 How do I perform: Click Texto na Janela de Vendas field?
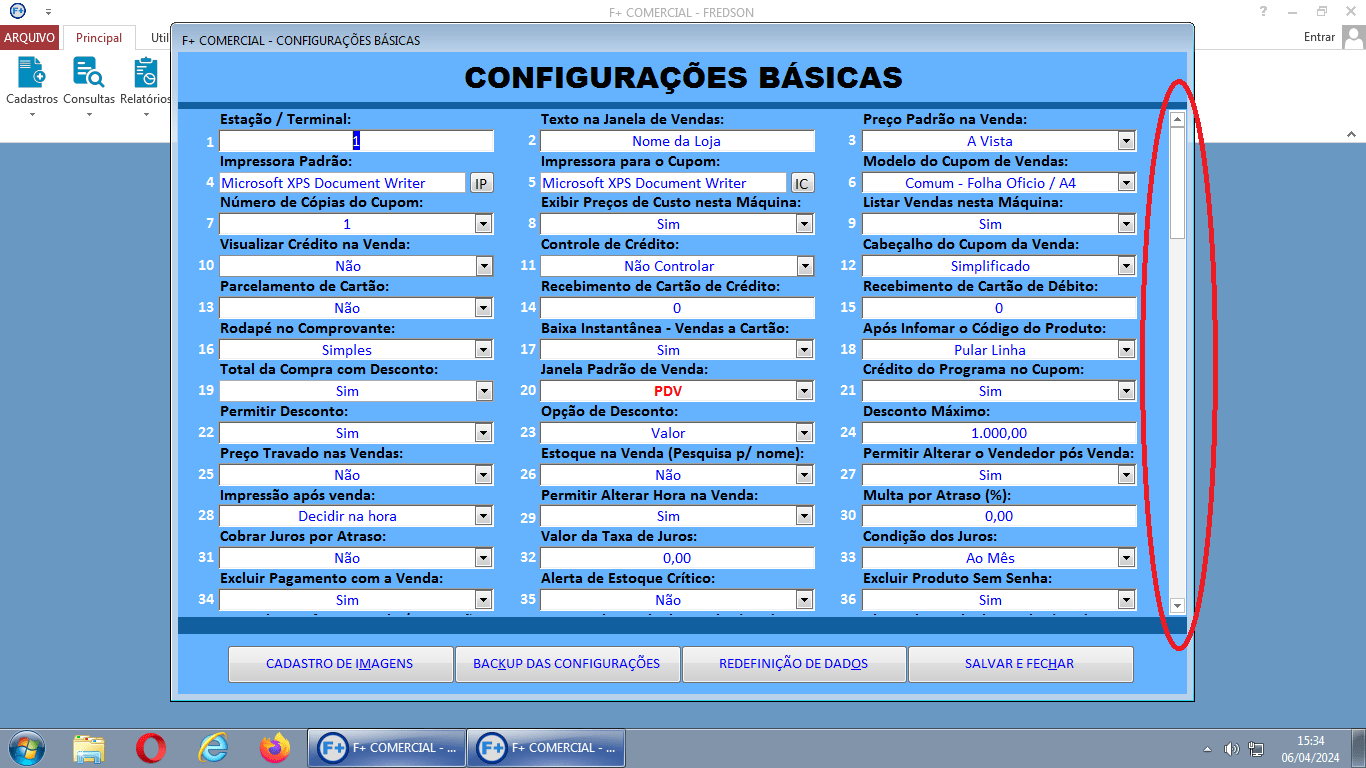(677, 141)
